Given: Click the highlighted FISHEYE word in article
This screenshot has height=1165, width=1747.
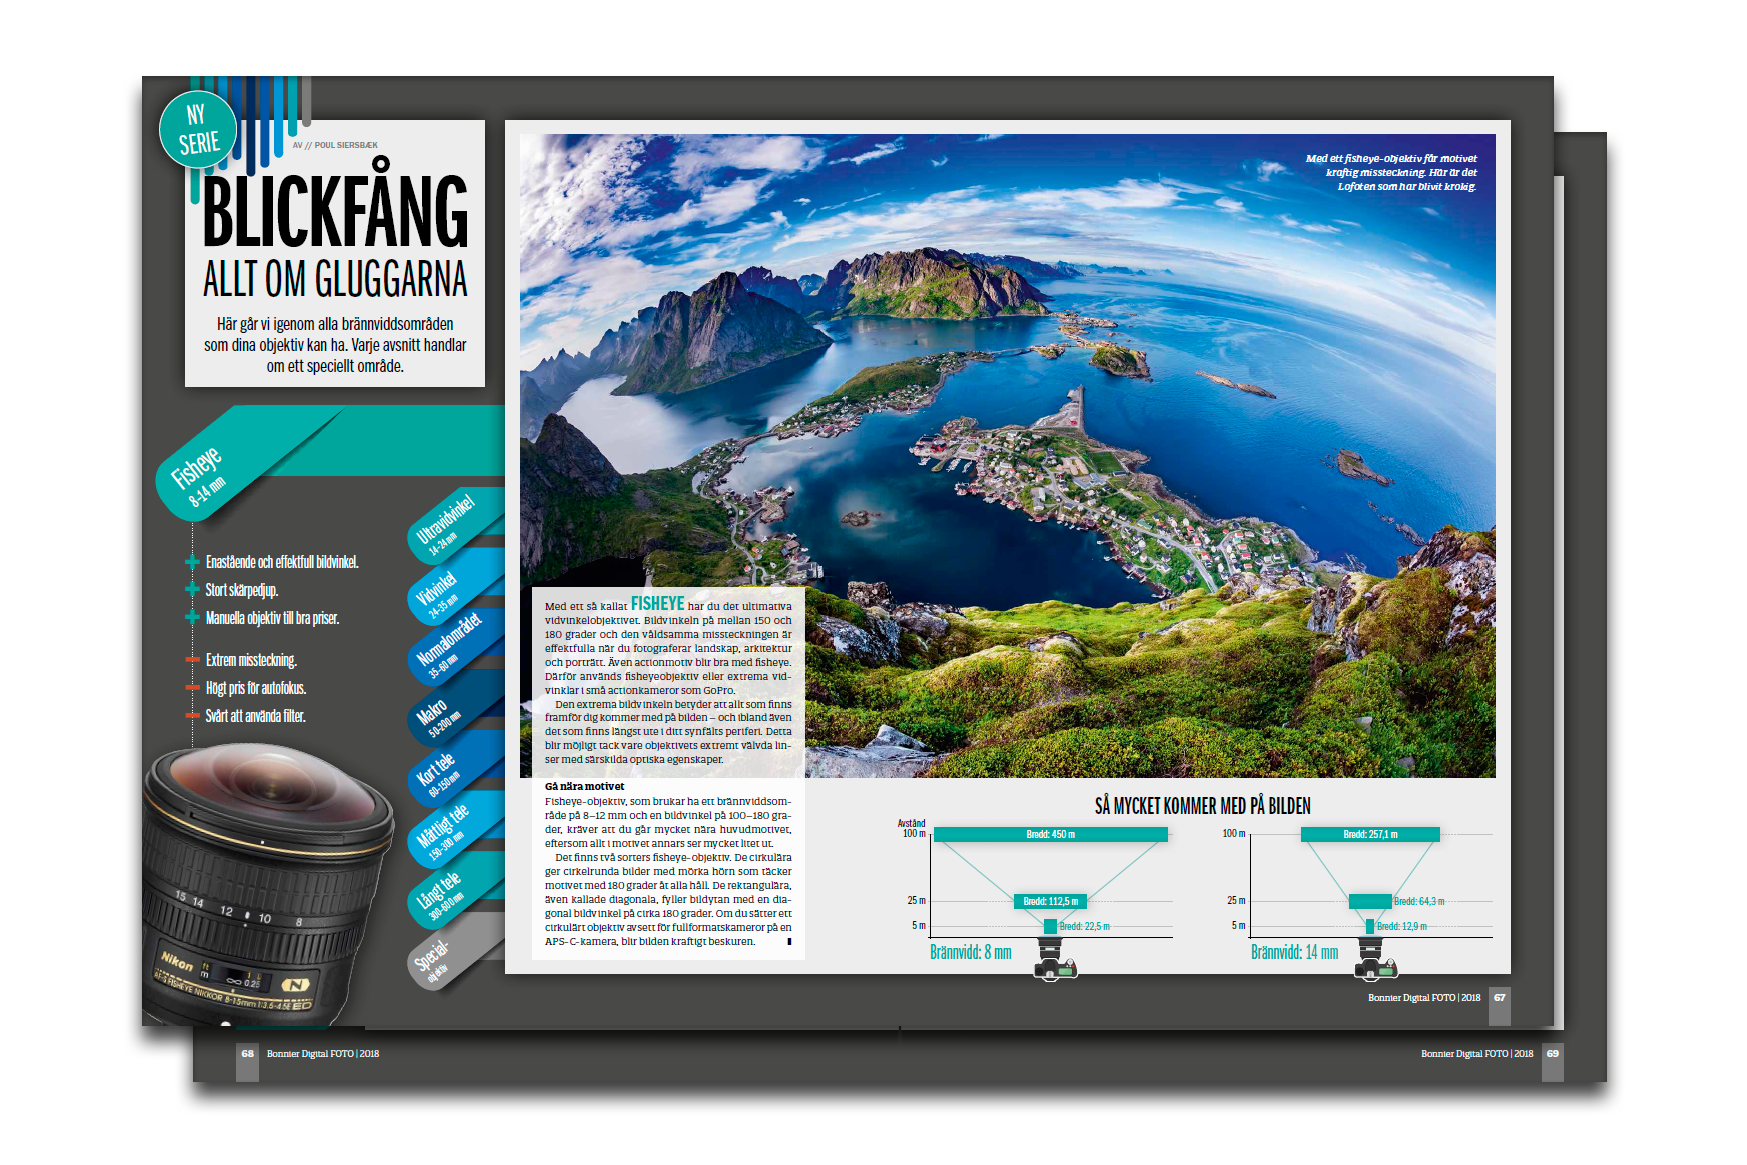Looking at the screenshot, I should click(x=657, y=604).
